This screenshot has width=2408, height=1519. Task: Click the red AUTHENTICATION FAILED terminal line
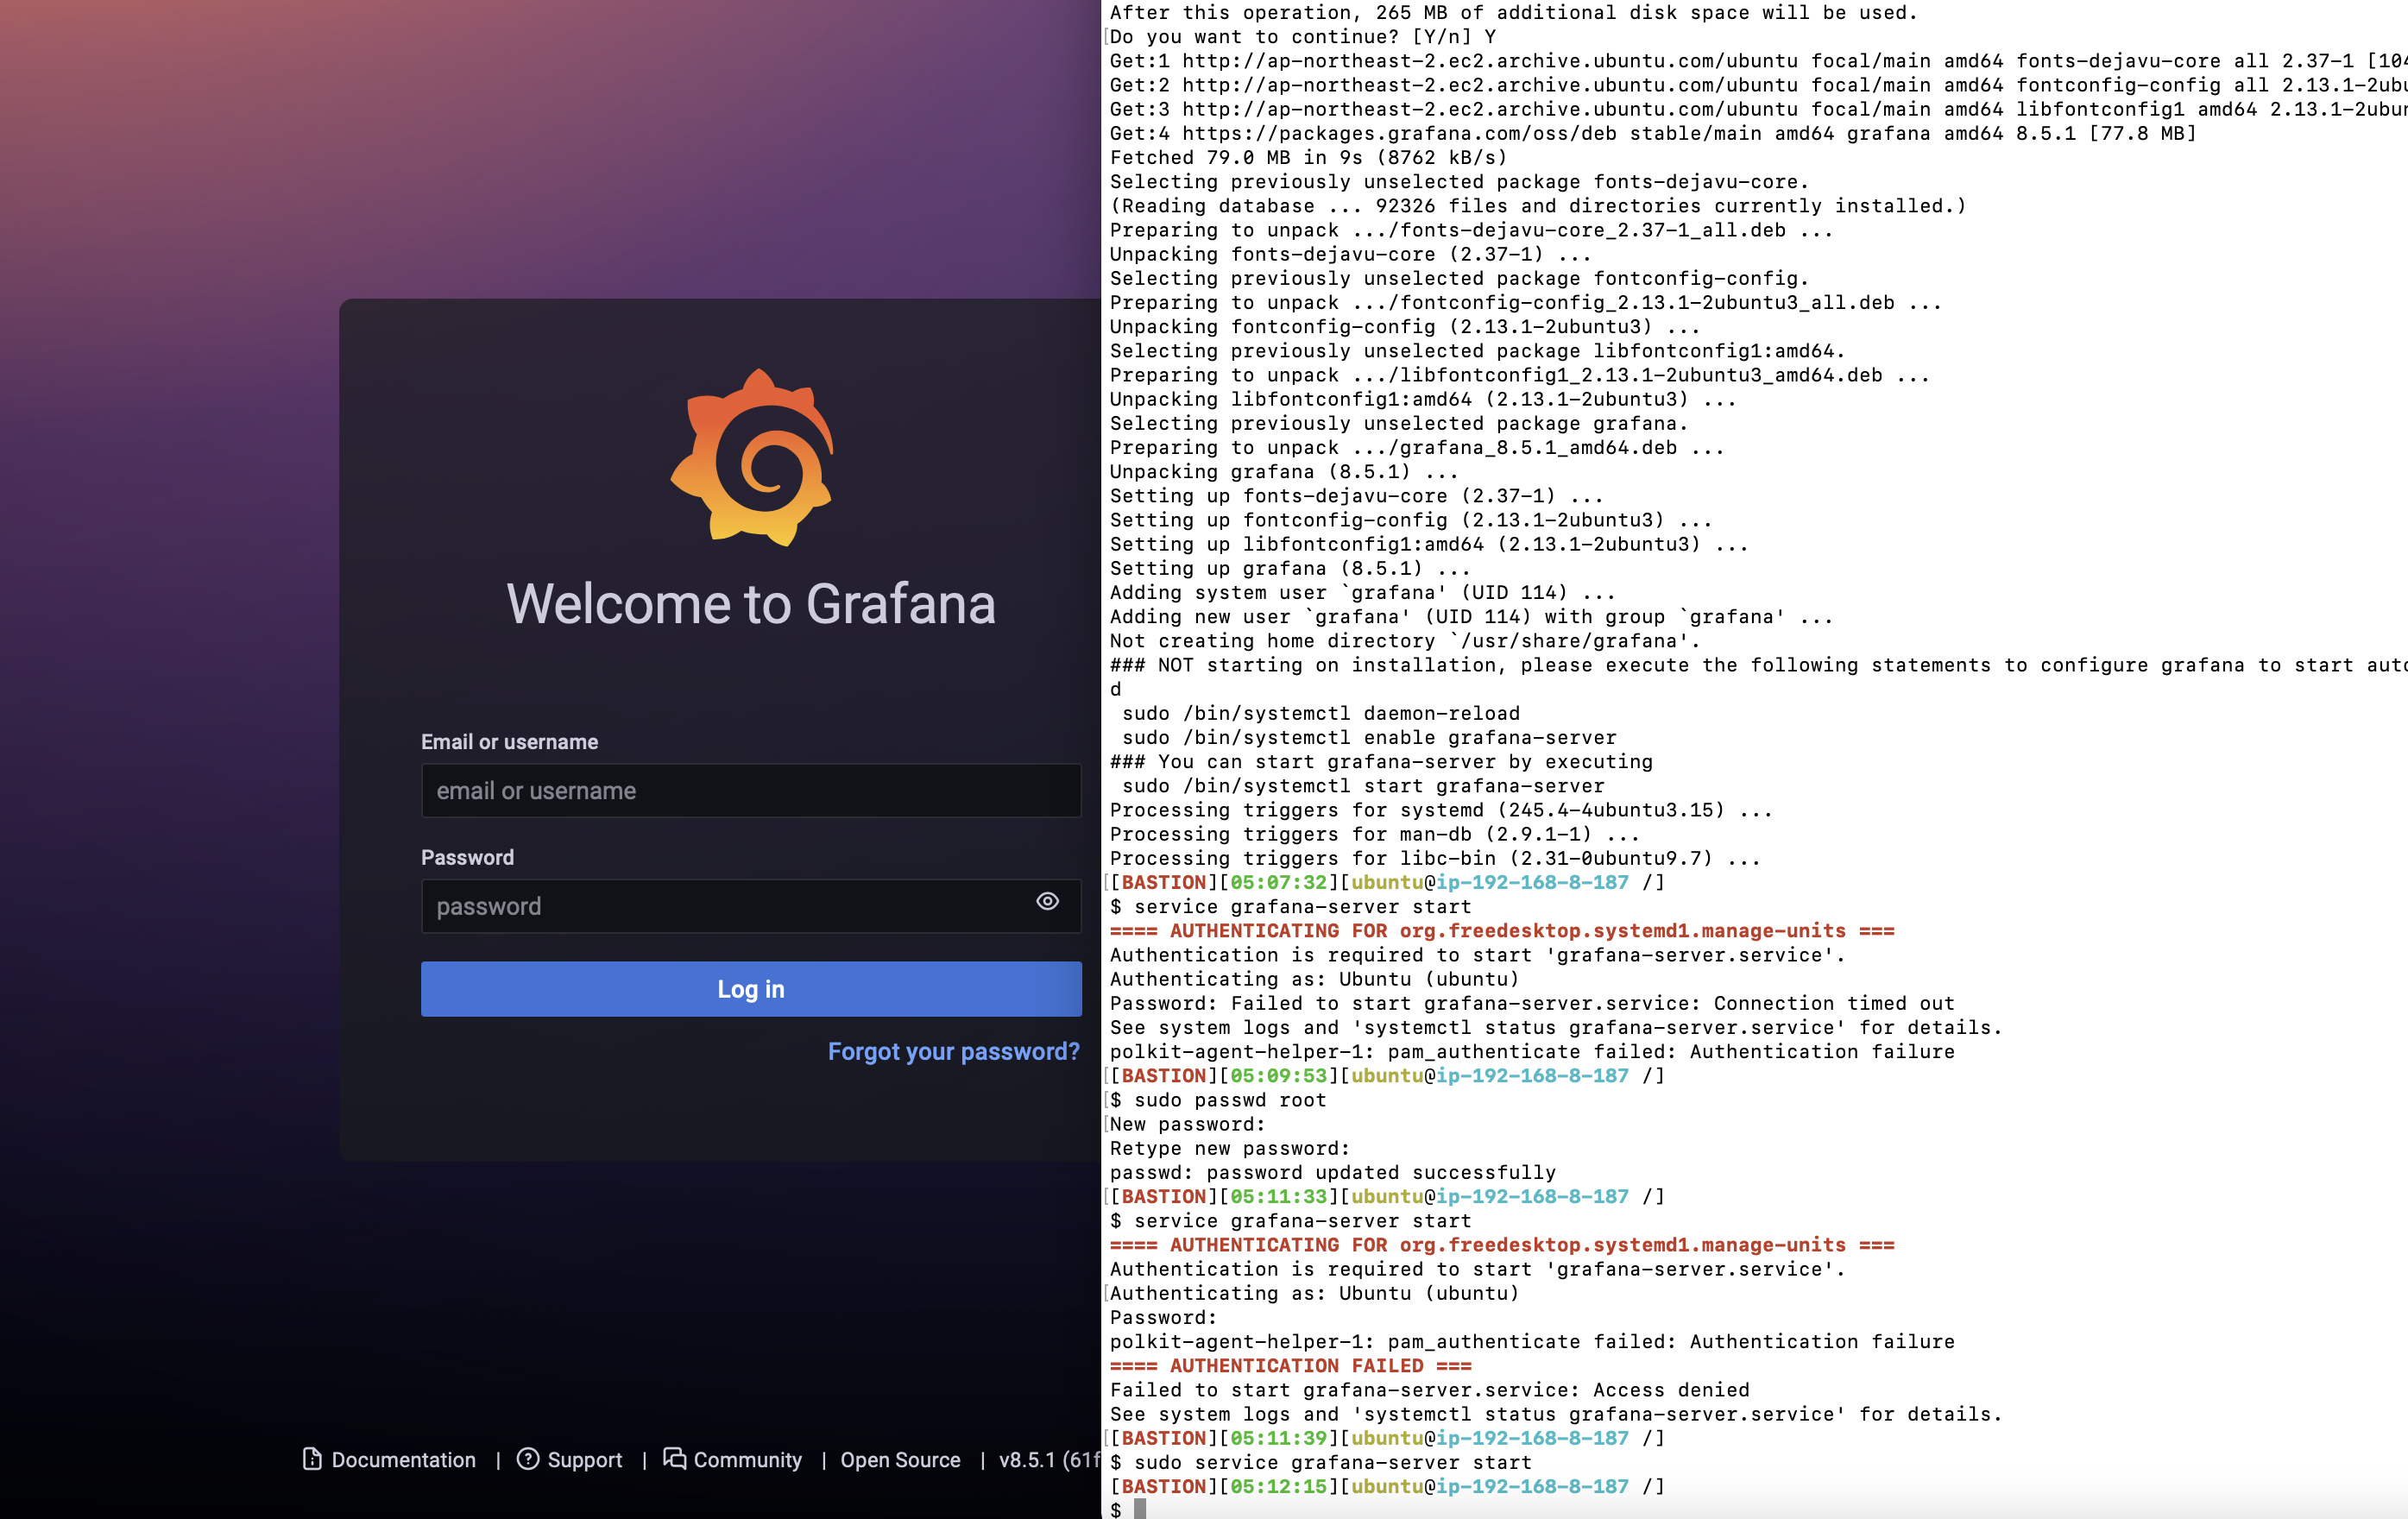pos(1290,1366)
